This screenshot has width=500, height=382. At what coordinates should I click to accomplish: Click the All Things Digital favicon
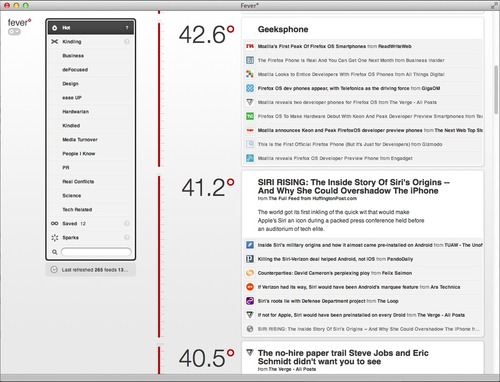250,74
